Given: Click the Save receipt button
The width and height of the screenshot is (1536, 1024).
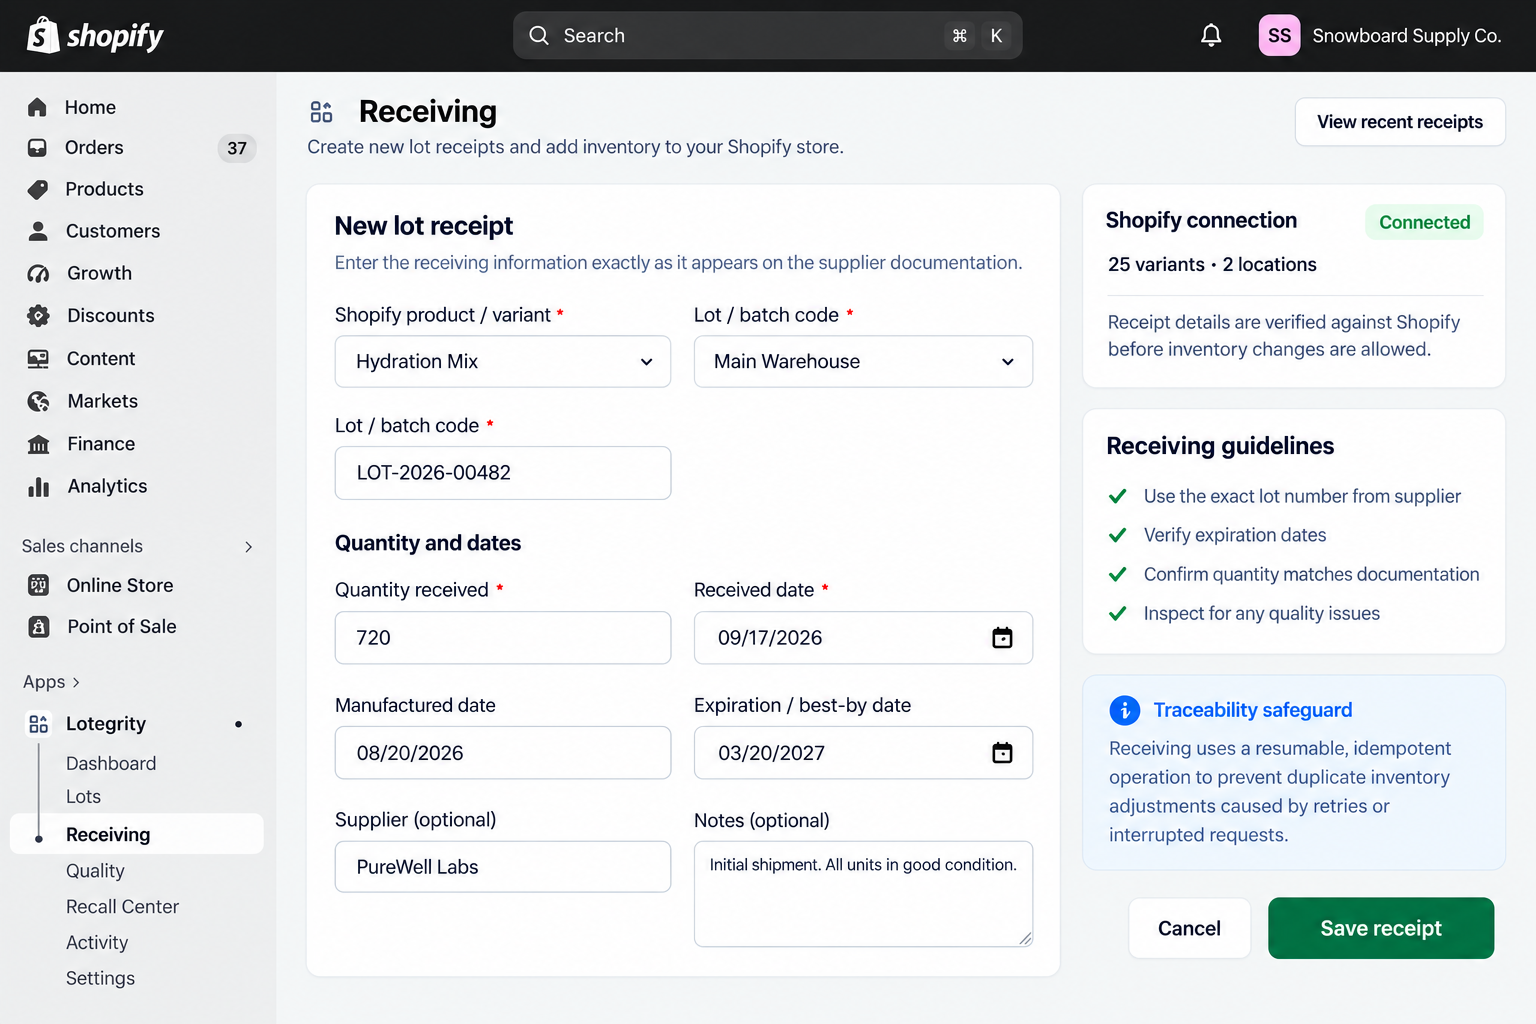Looking at the screenshot, I should tap(1381, 928).
